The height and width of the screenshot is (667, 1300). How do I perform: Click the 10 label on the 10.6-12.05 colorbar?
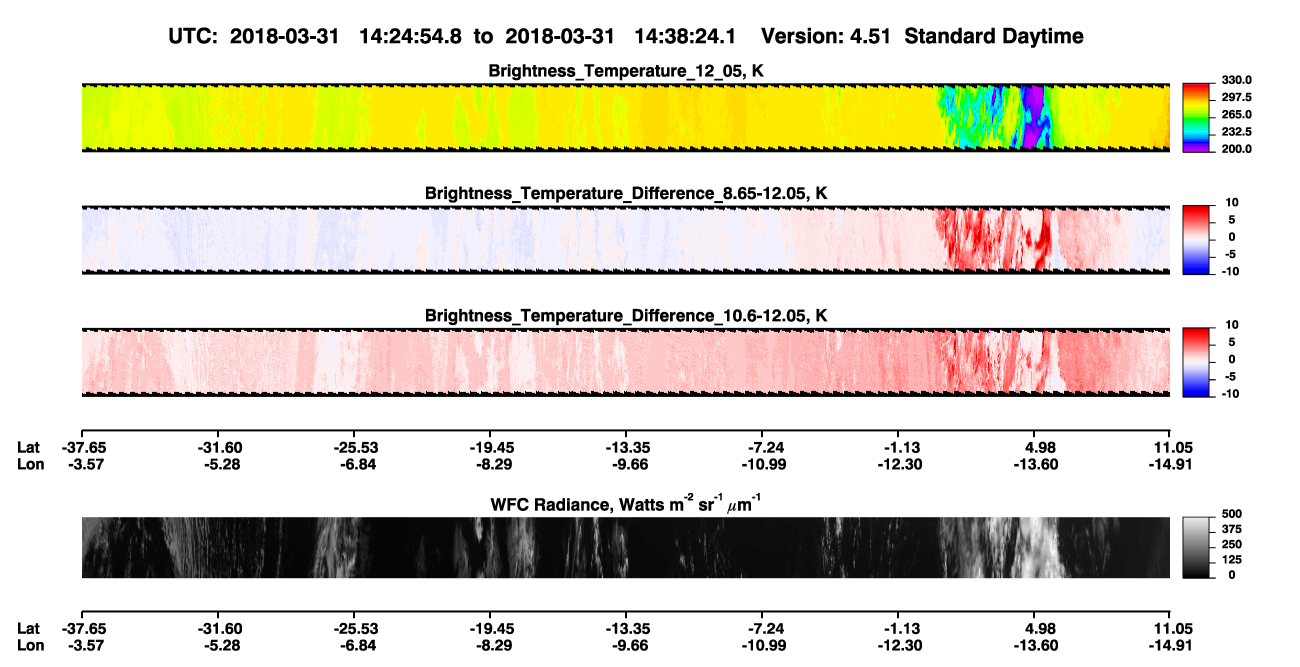[x=1233, y=325]
